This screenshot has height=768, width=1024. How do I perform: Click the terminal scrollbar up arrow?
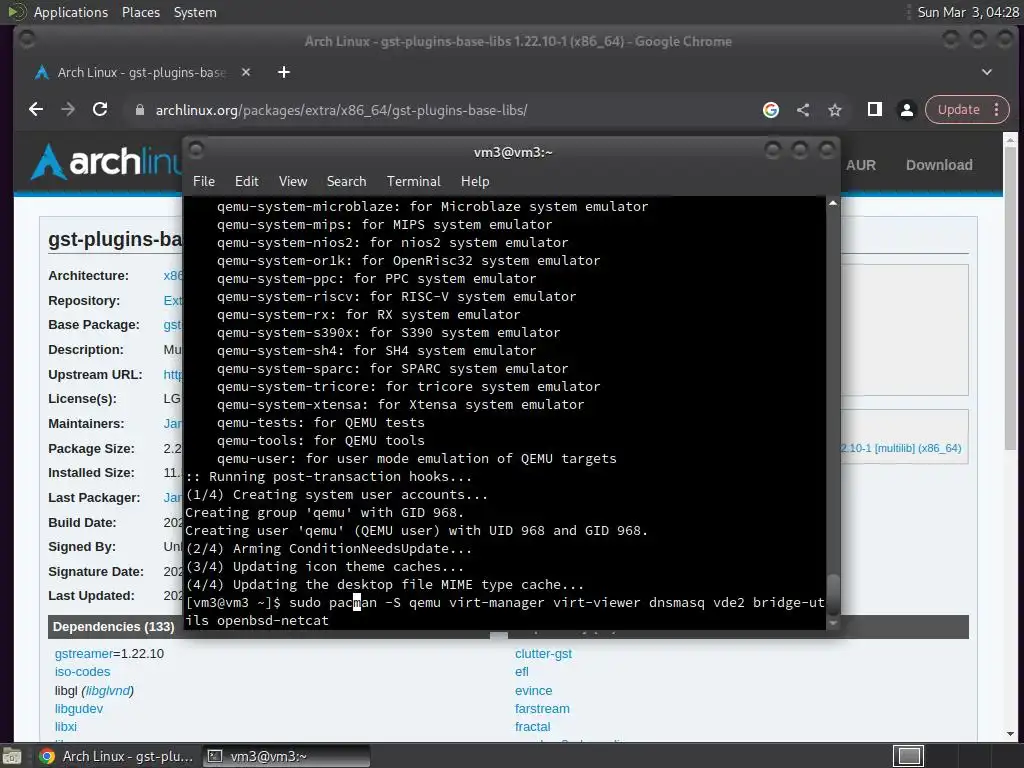tap(833, 204)
